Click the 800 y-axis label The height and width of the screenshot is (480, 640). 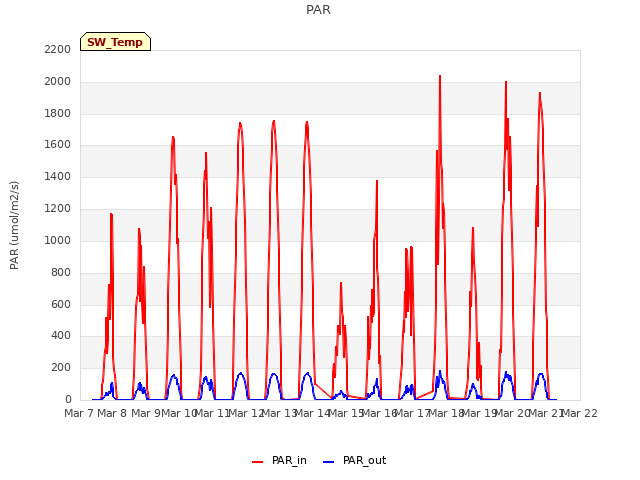click(x=61, y=272)
